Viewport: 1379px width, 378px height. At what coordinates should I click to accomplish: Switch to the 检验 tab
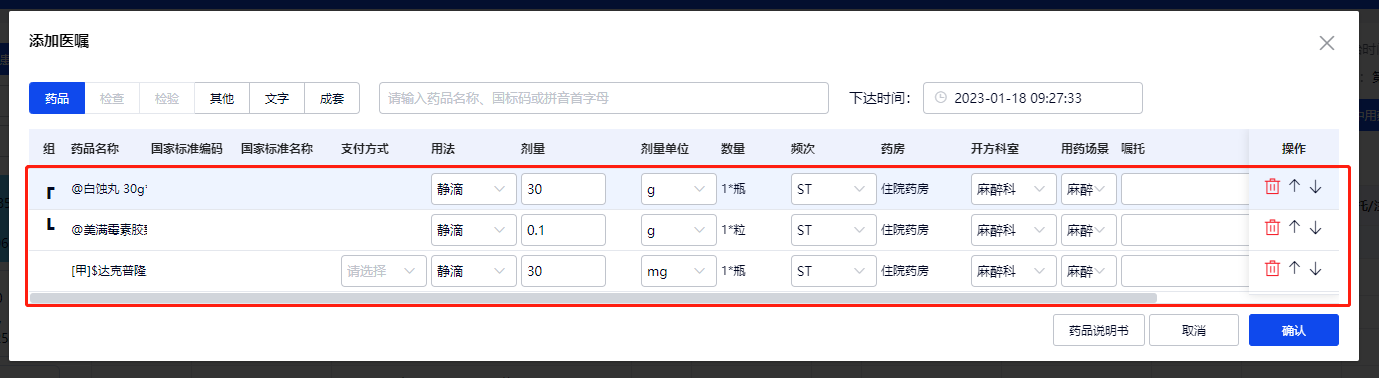[x=167, y=98]
